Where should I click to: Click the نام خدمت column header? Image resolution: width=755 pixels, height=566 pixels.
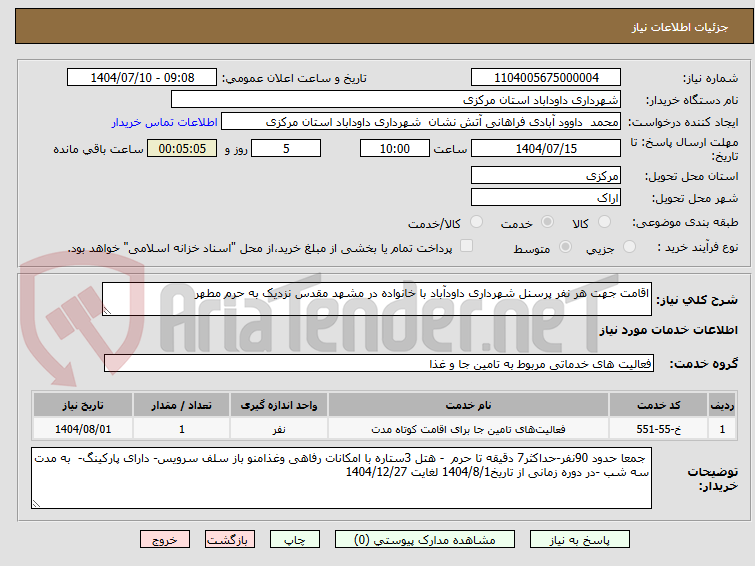pos(469,405)
